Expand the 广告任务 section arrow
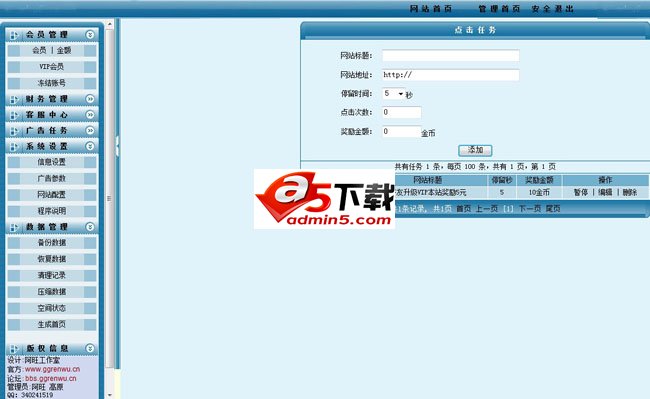The height and width of the screenshot is (399, 650). pos(90,130)
